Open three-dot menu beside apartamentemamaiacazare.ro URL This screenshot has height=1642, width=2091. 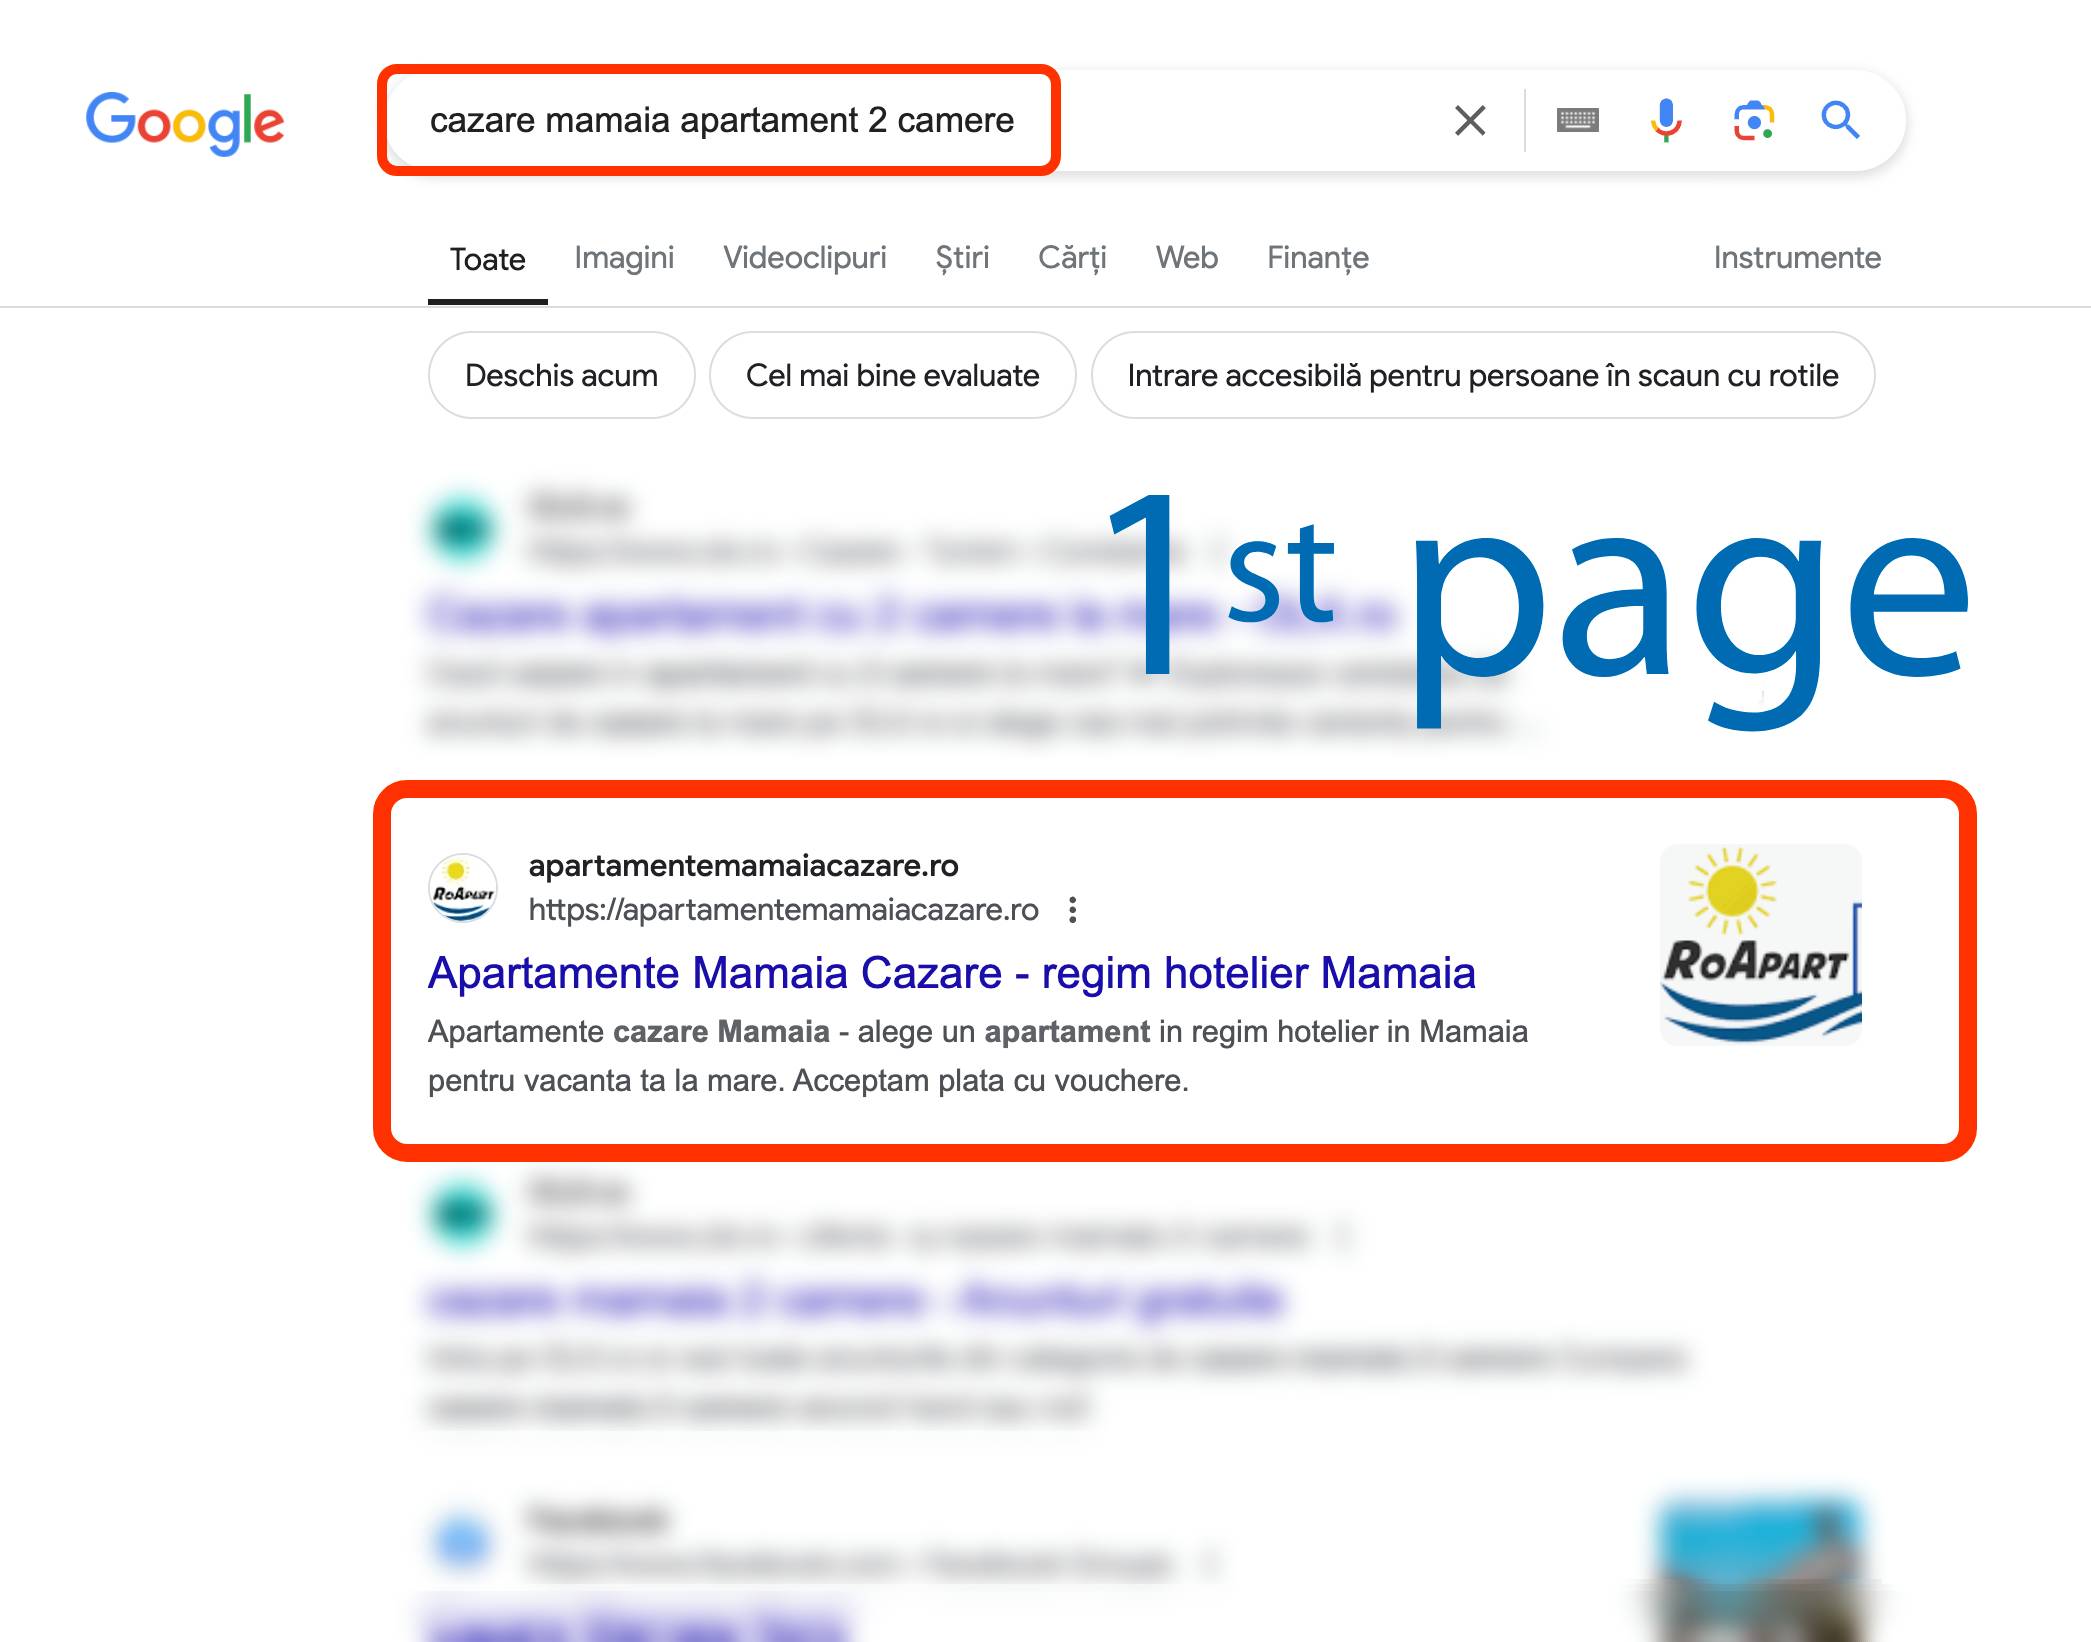point(1072,910)
